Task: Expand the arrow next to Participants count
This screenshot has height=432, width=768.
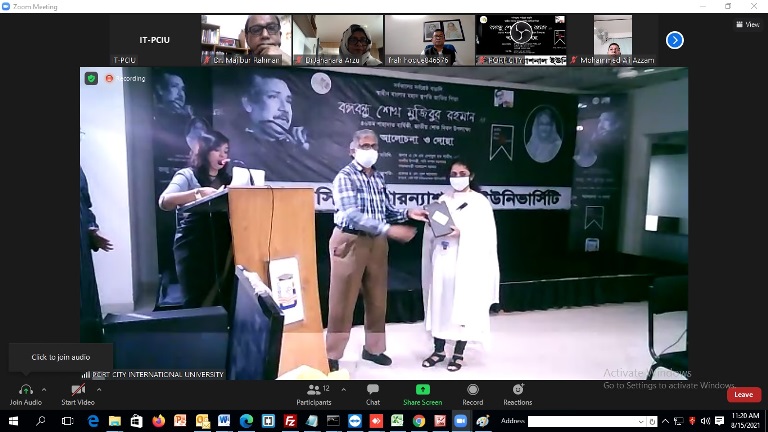Action: pos(343,390)
